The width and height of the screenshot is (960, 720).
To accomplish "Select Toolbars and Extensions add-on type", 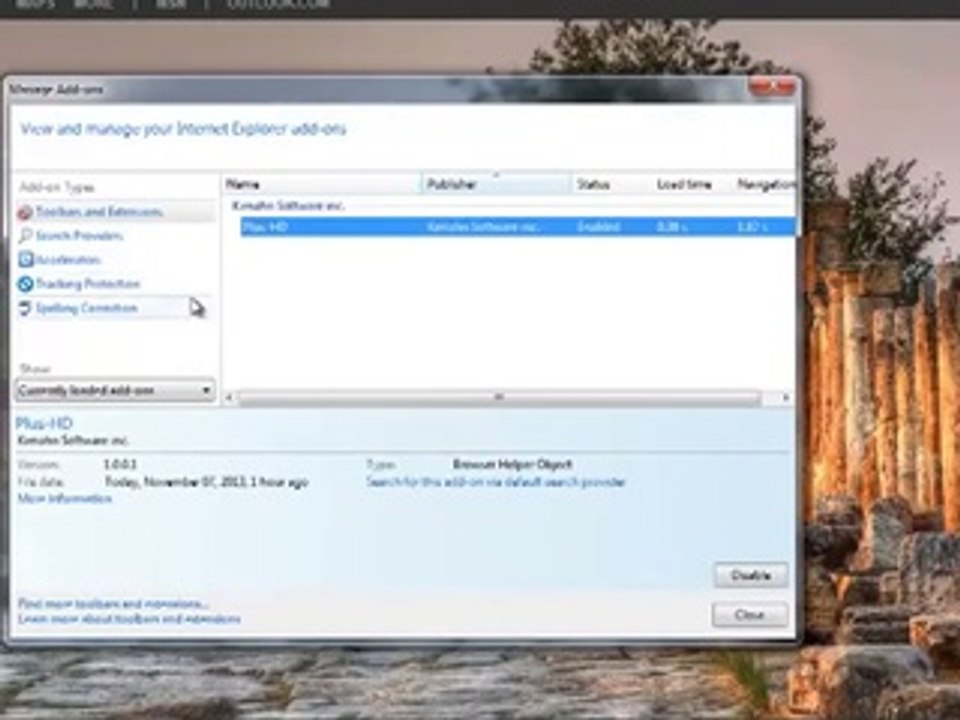I will tap(115, 212).
